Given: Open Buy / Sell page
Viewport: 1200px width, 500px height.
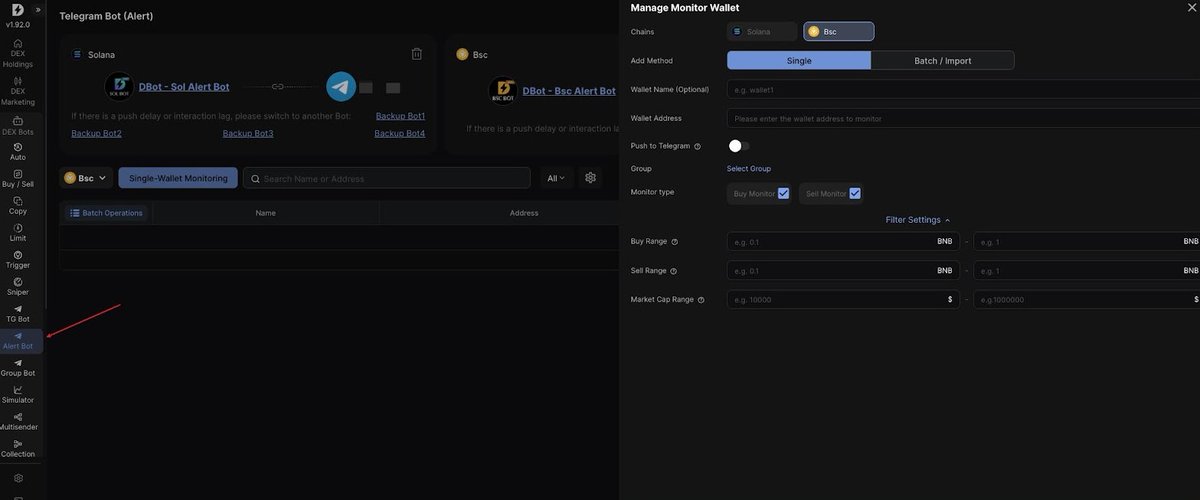Looking at the screenshot, I should pyautogui.click(x=18, y=179).
